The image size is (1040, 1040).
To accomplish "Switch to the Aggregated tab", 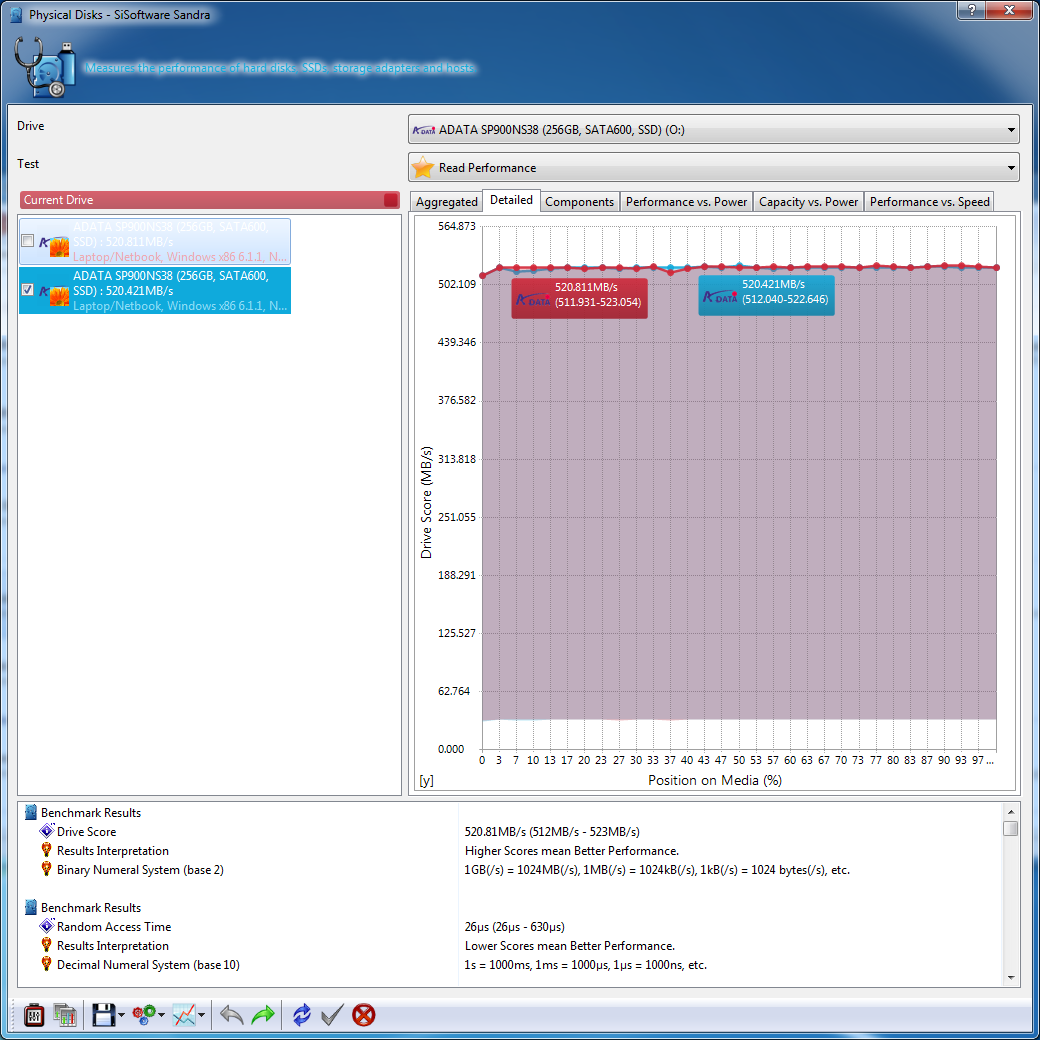I will [447, 202].
